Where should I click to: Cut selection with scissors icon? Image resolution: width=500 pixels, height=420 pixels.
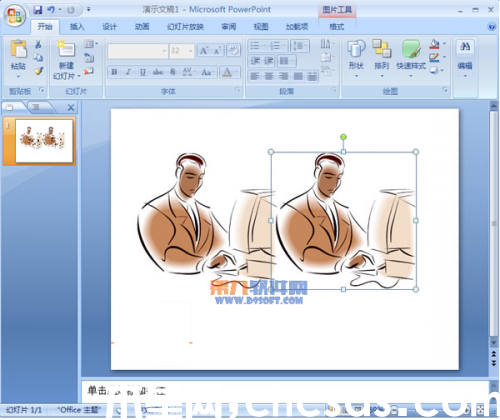pos(38,44)
